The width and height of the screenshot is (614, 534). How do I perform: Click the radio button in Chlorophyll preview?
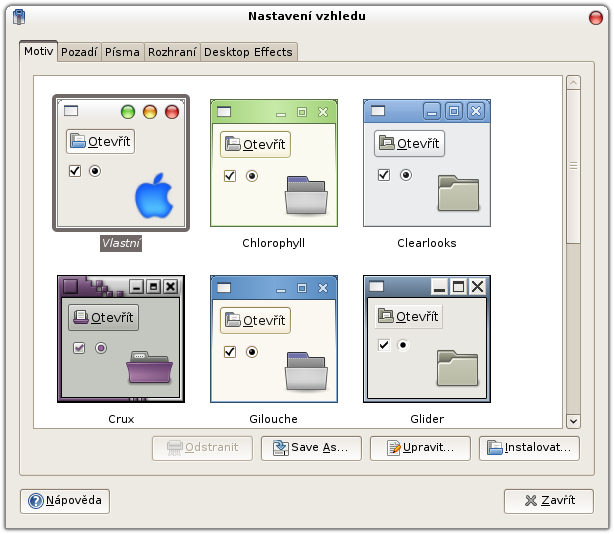252,176
